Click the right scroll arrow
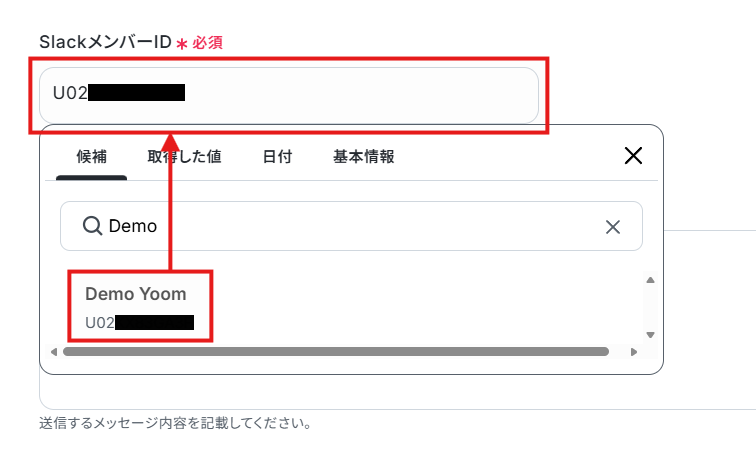 pyautogui.click(x=634, y=352)
